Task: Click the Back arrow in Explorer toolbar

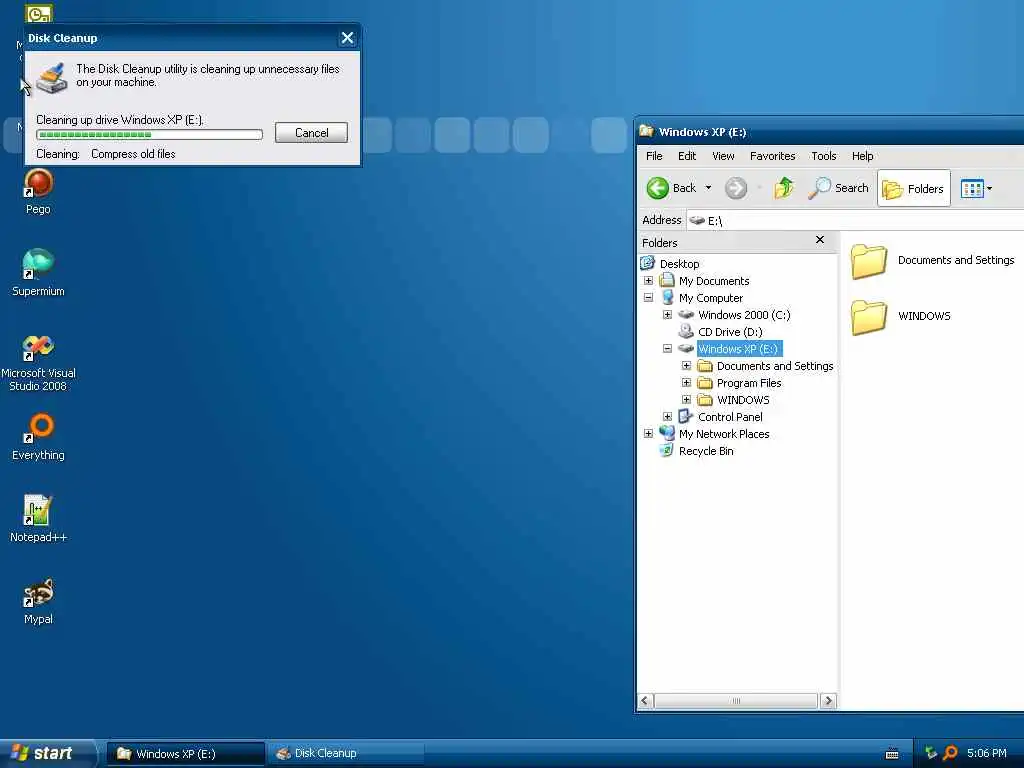Action: [x=671, y=188]
